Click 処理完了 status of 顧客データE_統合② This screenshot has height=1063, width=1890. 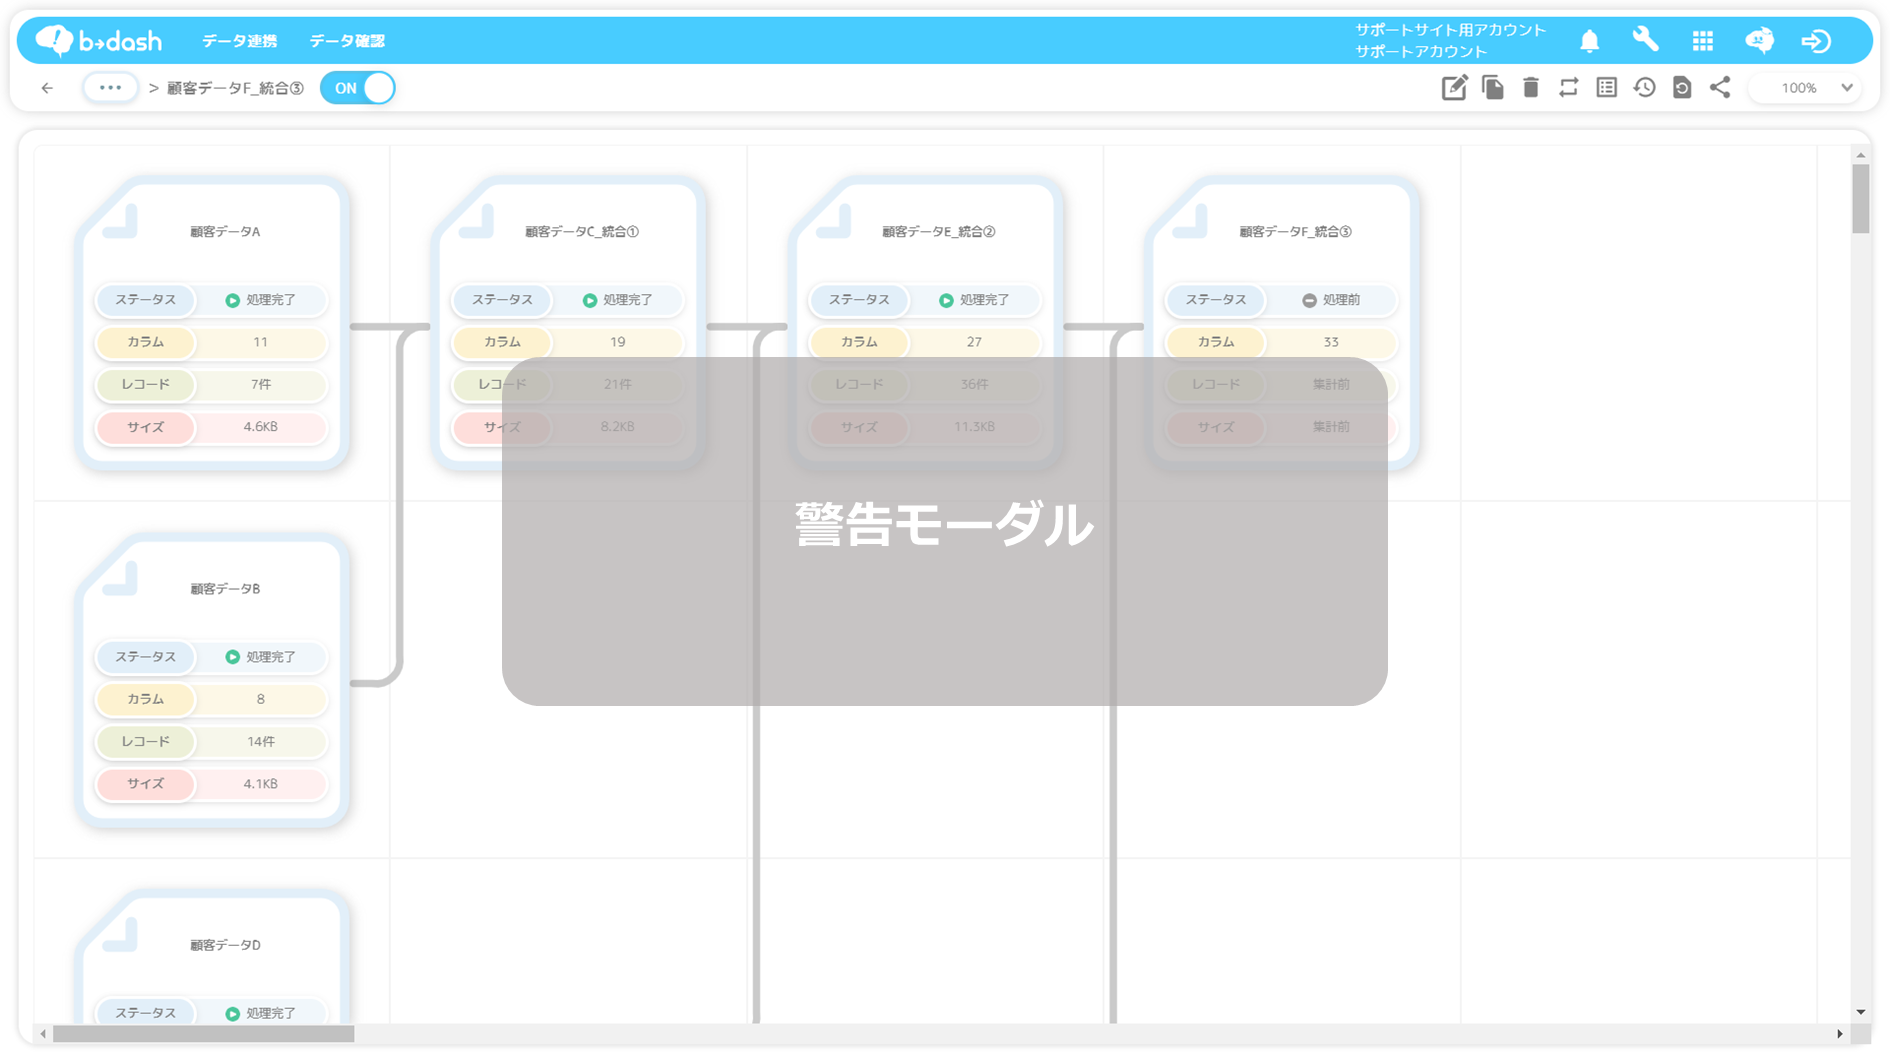(x=975, y=300)
